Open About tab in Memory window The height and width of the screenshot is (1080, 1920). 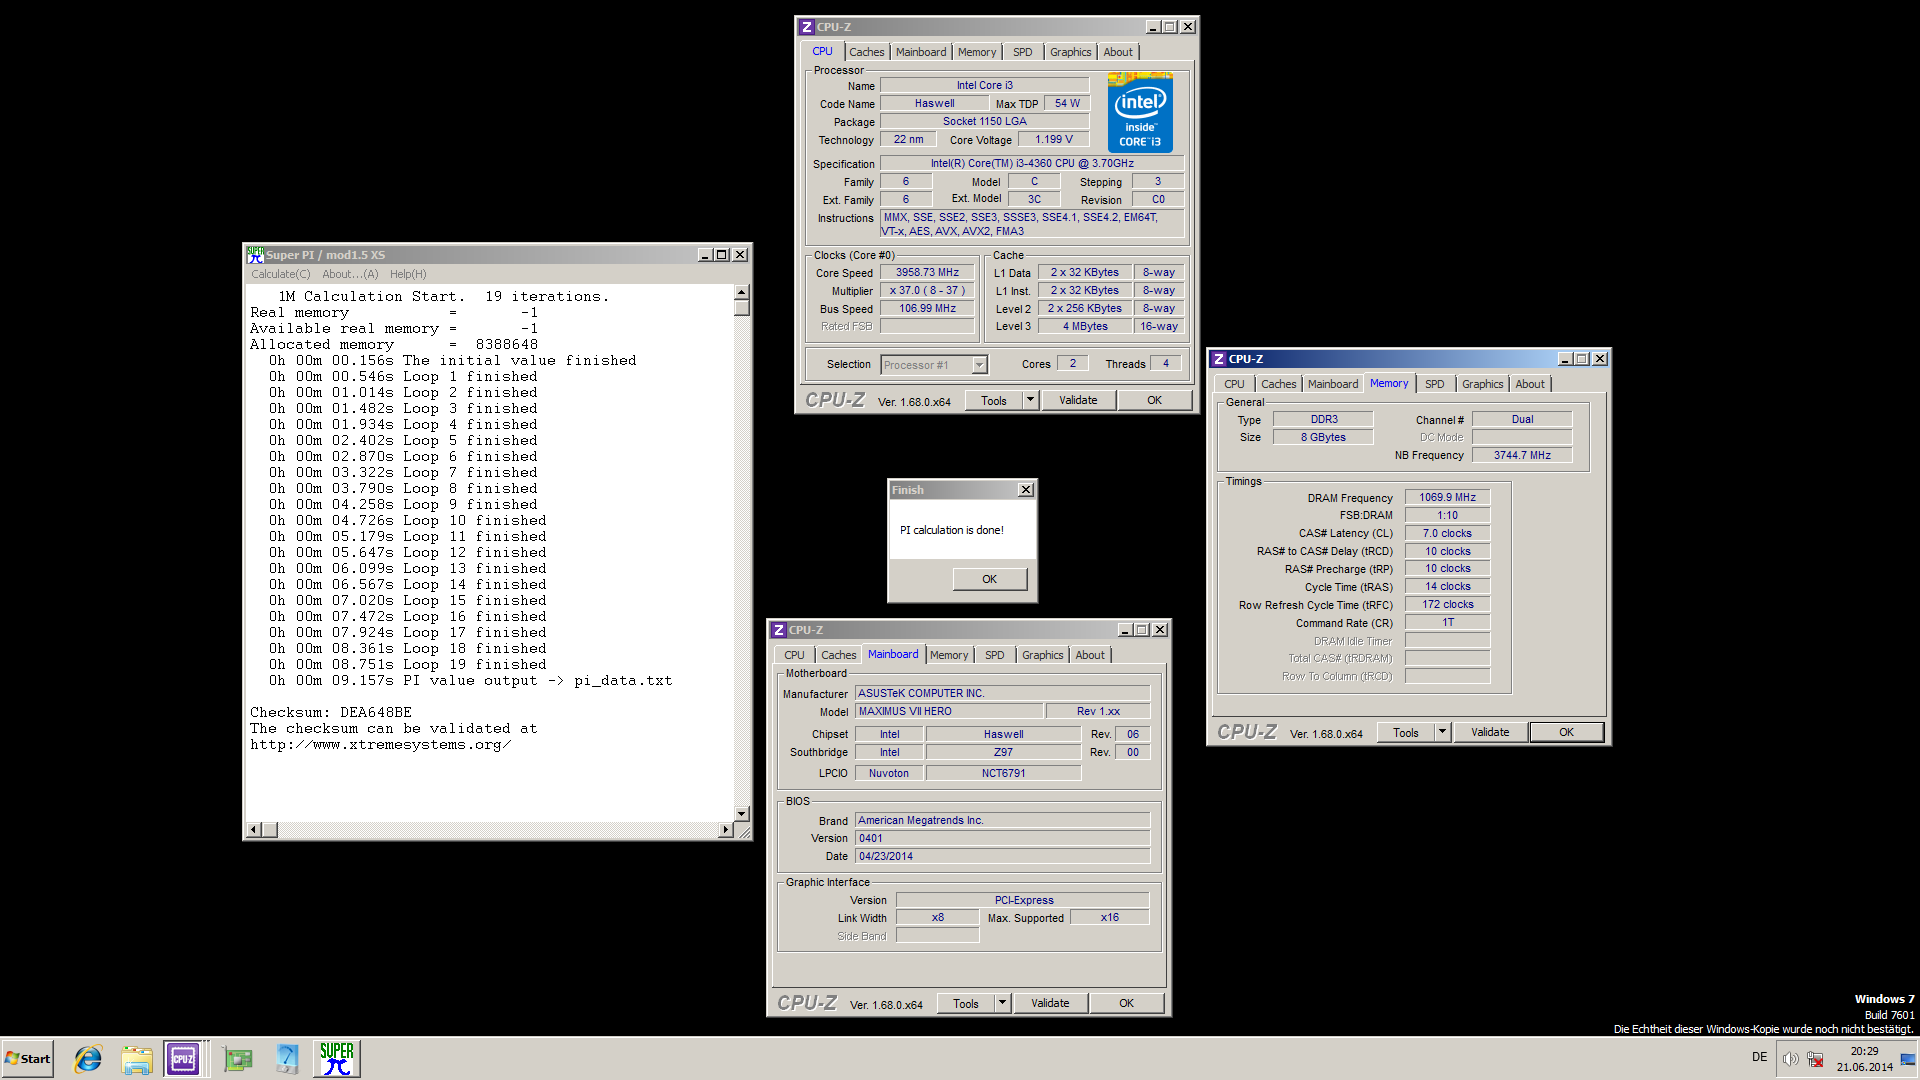click(x=1530, y=384)
